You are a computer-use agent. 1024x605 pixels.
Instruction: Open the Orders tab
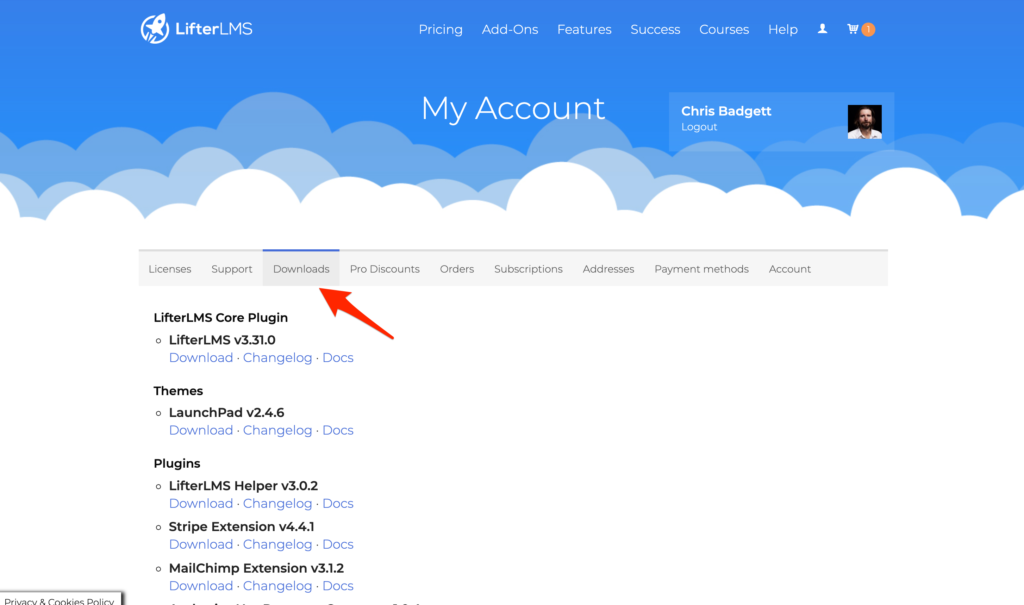pyautogui.click(x=457, y=269)
